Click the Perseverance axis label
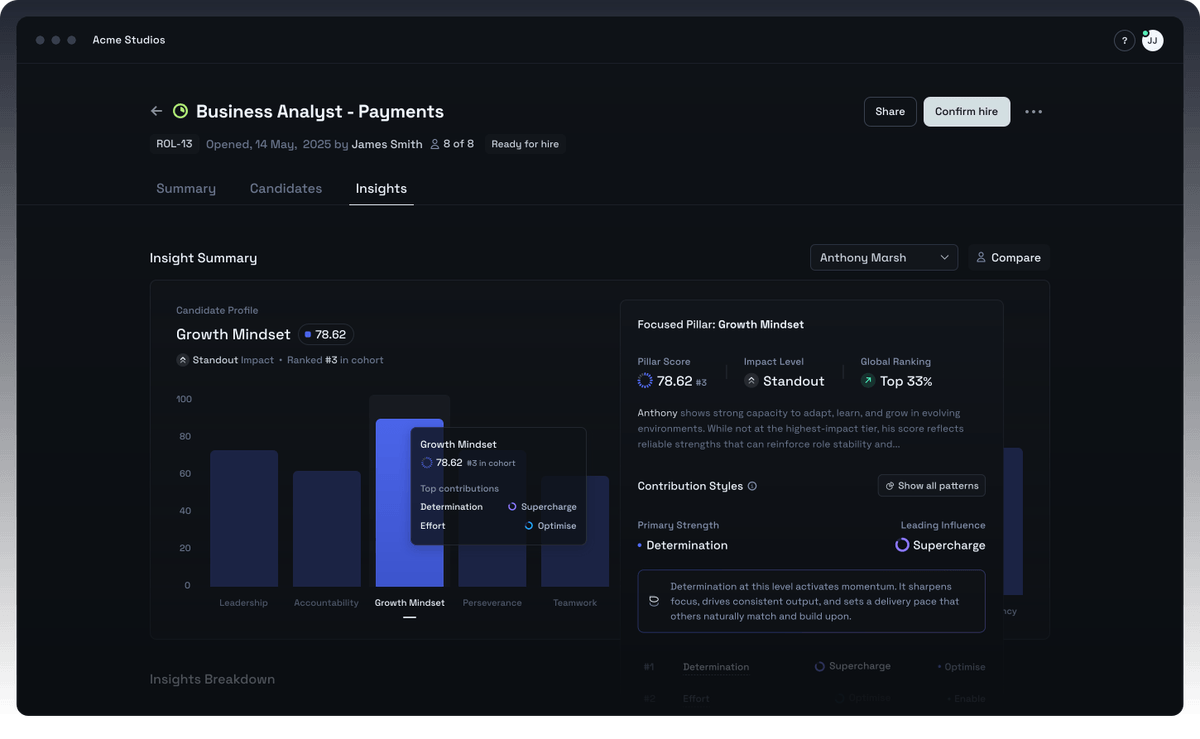Image resolution: width=1200 pixels, height=739 pixels. pos(492,603)
